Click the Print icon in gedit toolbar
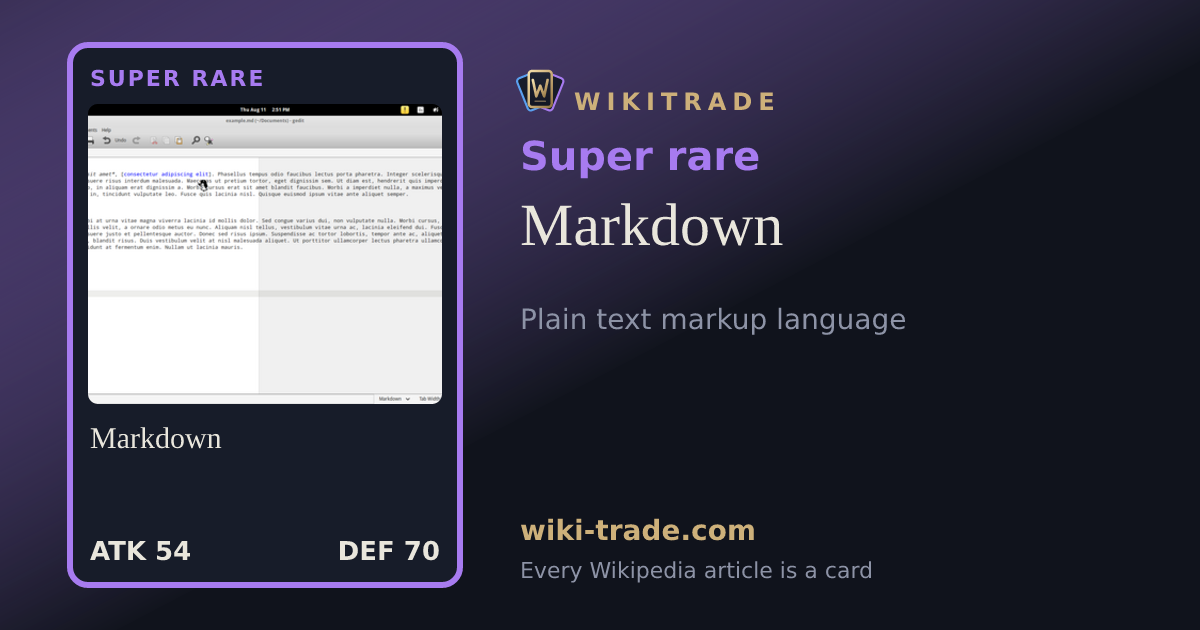The width and height of the screenshot is (1200, 630). coord(90,140)
